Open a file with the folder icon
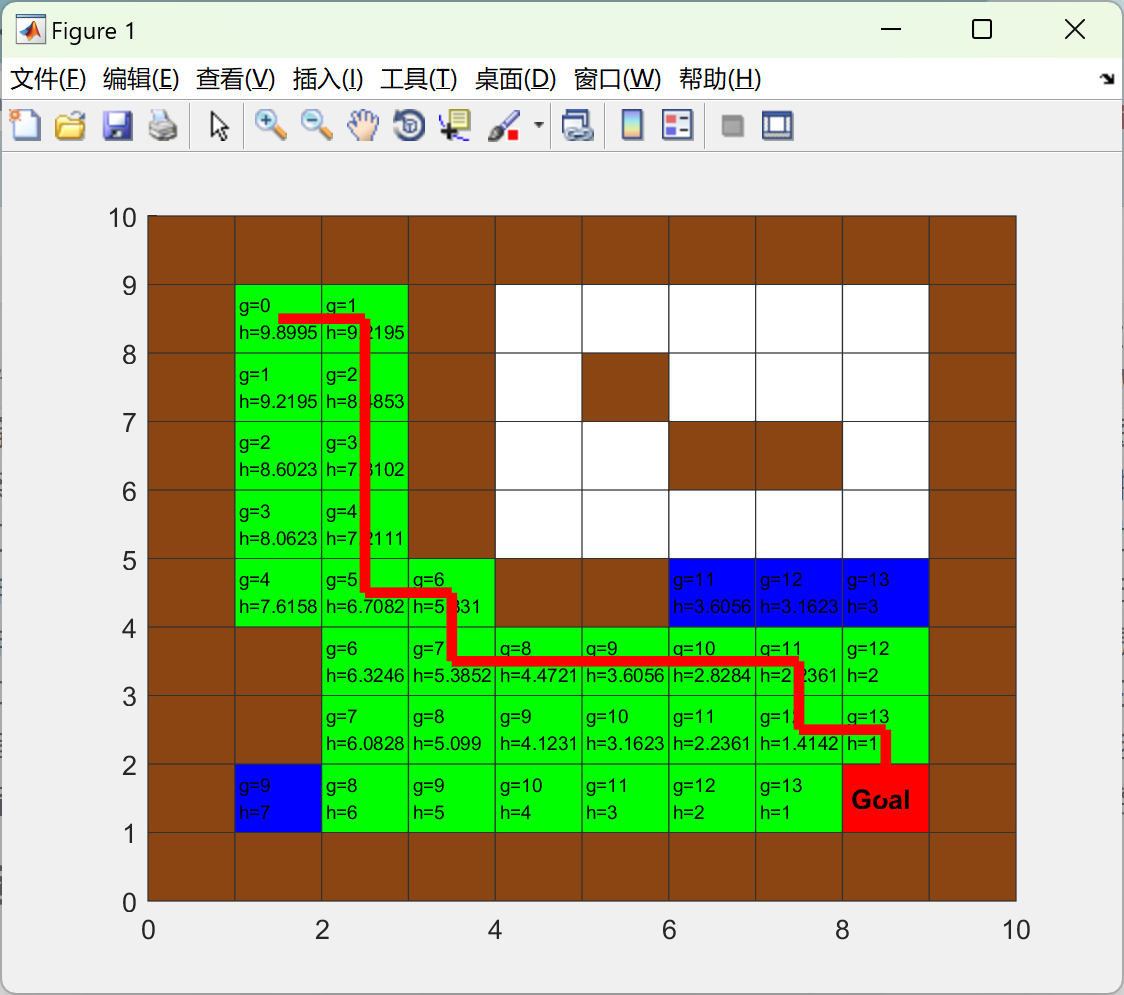Viewport: 1124px width, 995px height. point(70,125)
